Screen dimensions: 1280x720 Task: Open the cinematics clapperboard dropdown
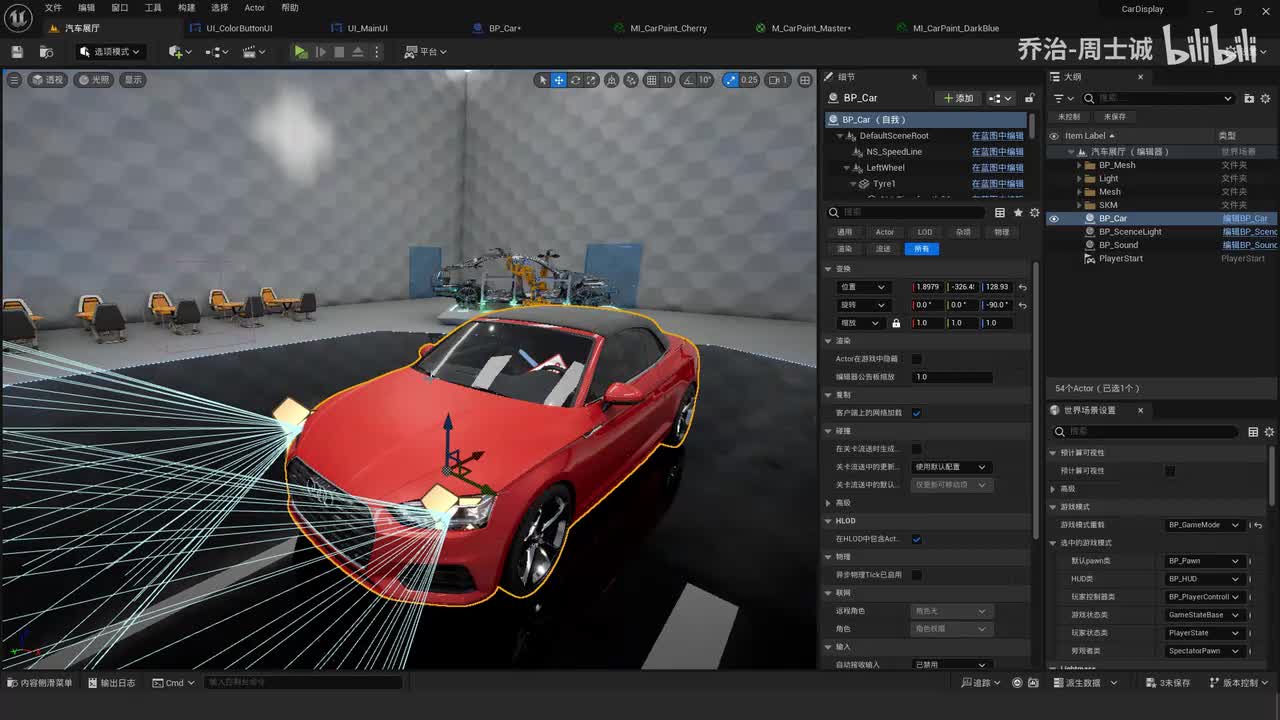click(255, 52)
